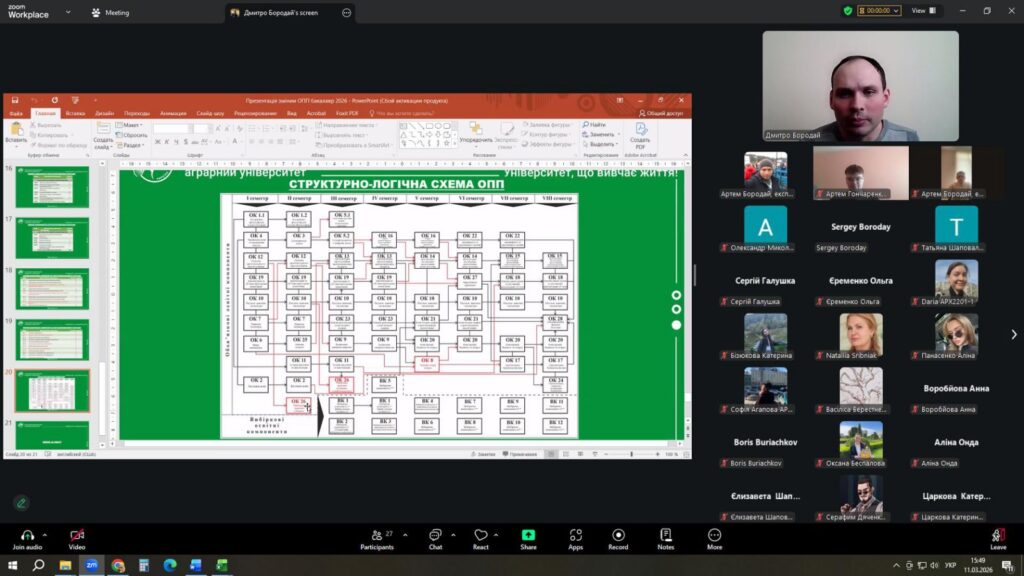This screenshot has width=1024, height=576.
Task: Expand React options caret
Action: [x=497, y=534]
